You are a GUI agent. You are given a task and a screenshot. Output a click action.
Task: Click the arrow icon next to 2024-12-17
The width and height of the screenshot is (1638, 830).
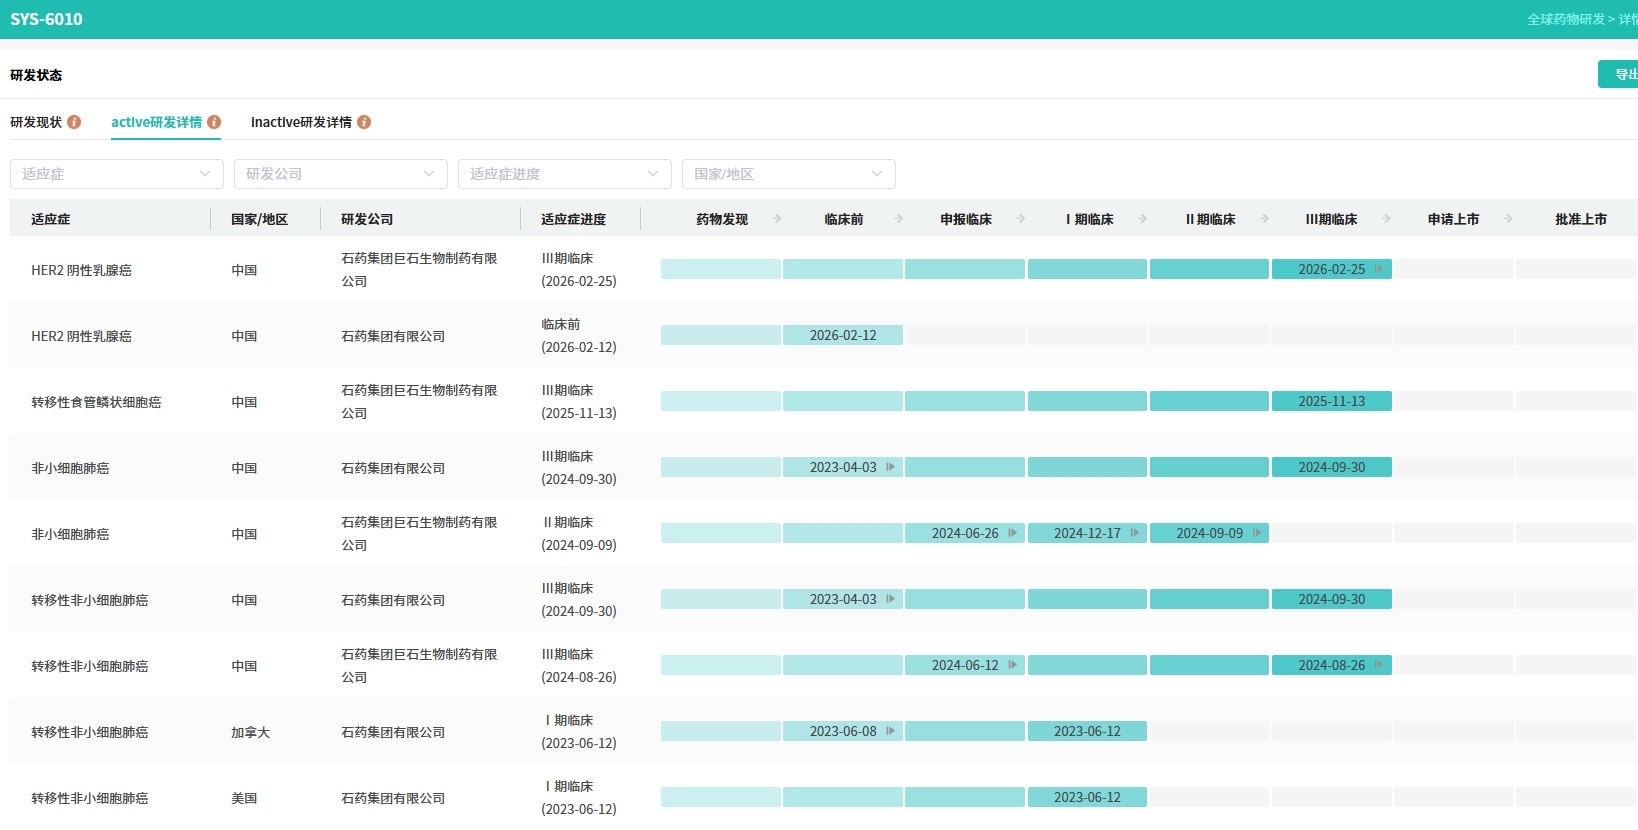(1135, 533)
